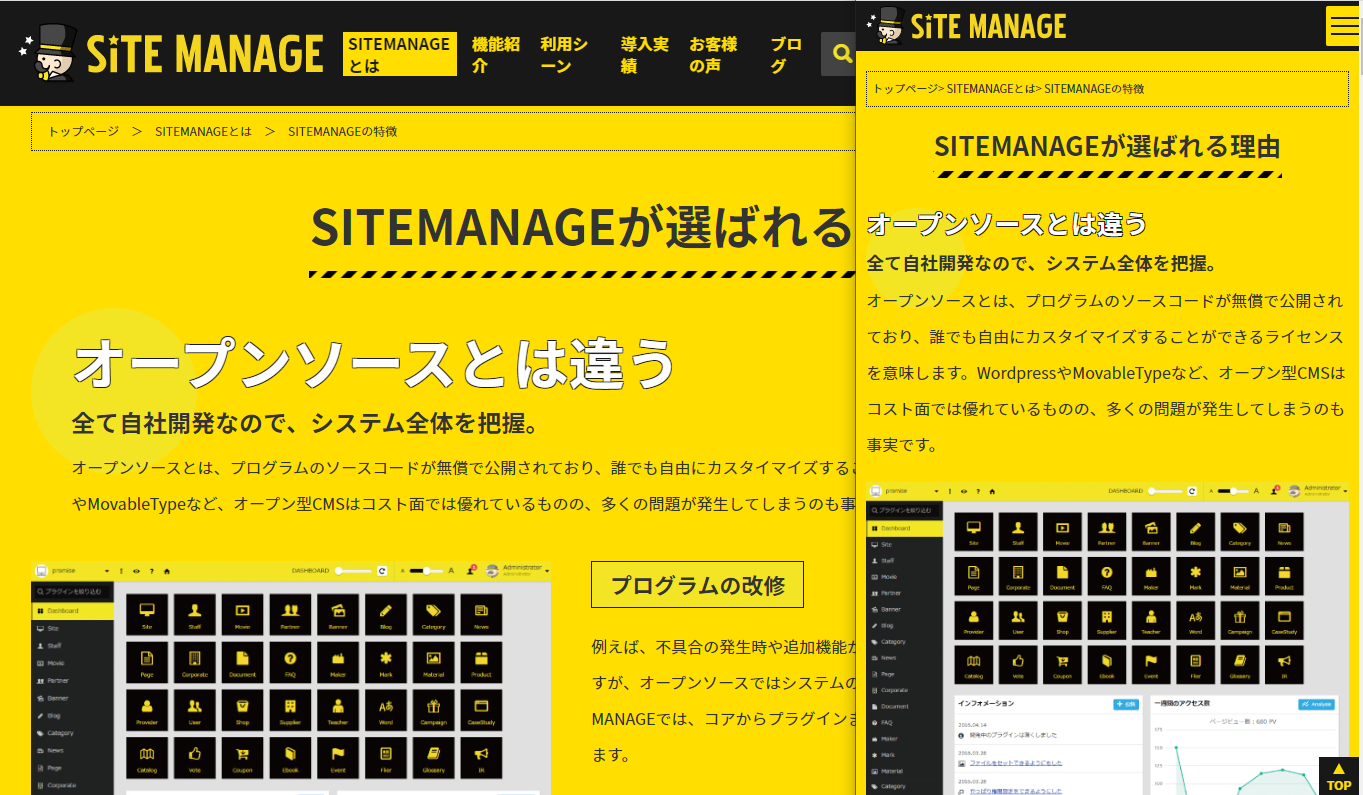Open the hamburger menu in mobile view

pyautogui.click(x=1341, y=26)
